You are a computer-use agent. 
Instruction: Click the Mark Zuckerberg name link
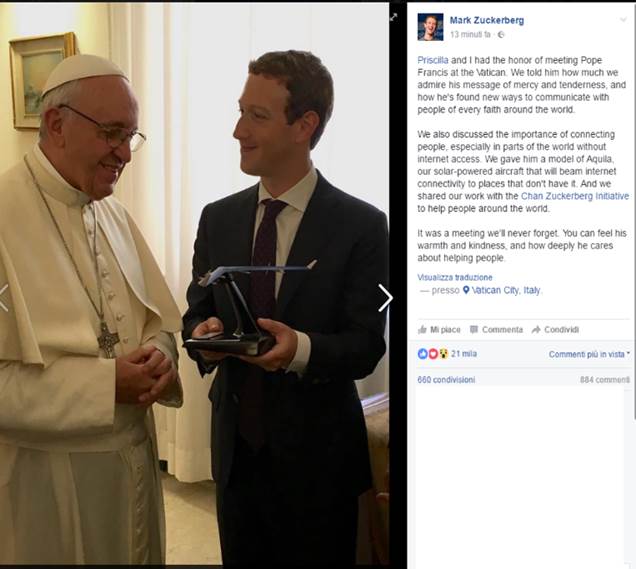tap(487, 20)
